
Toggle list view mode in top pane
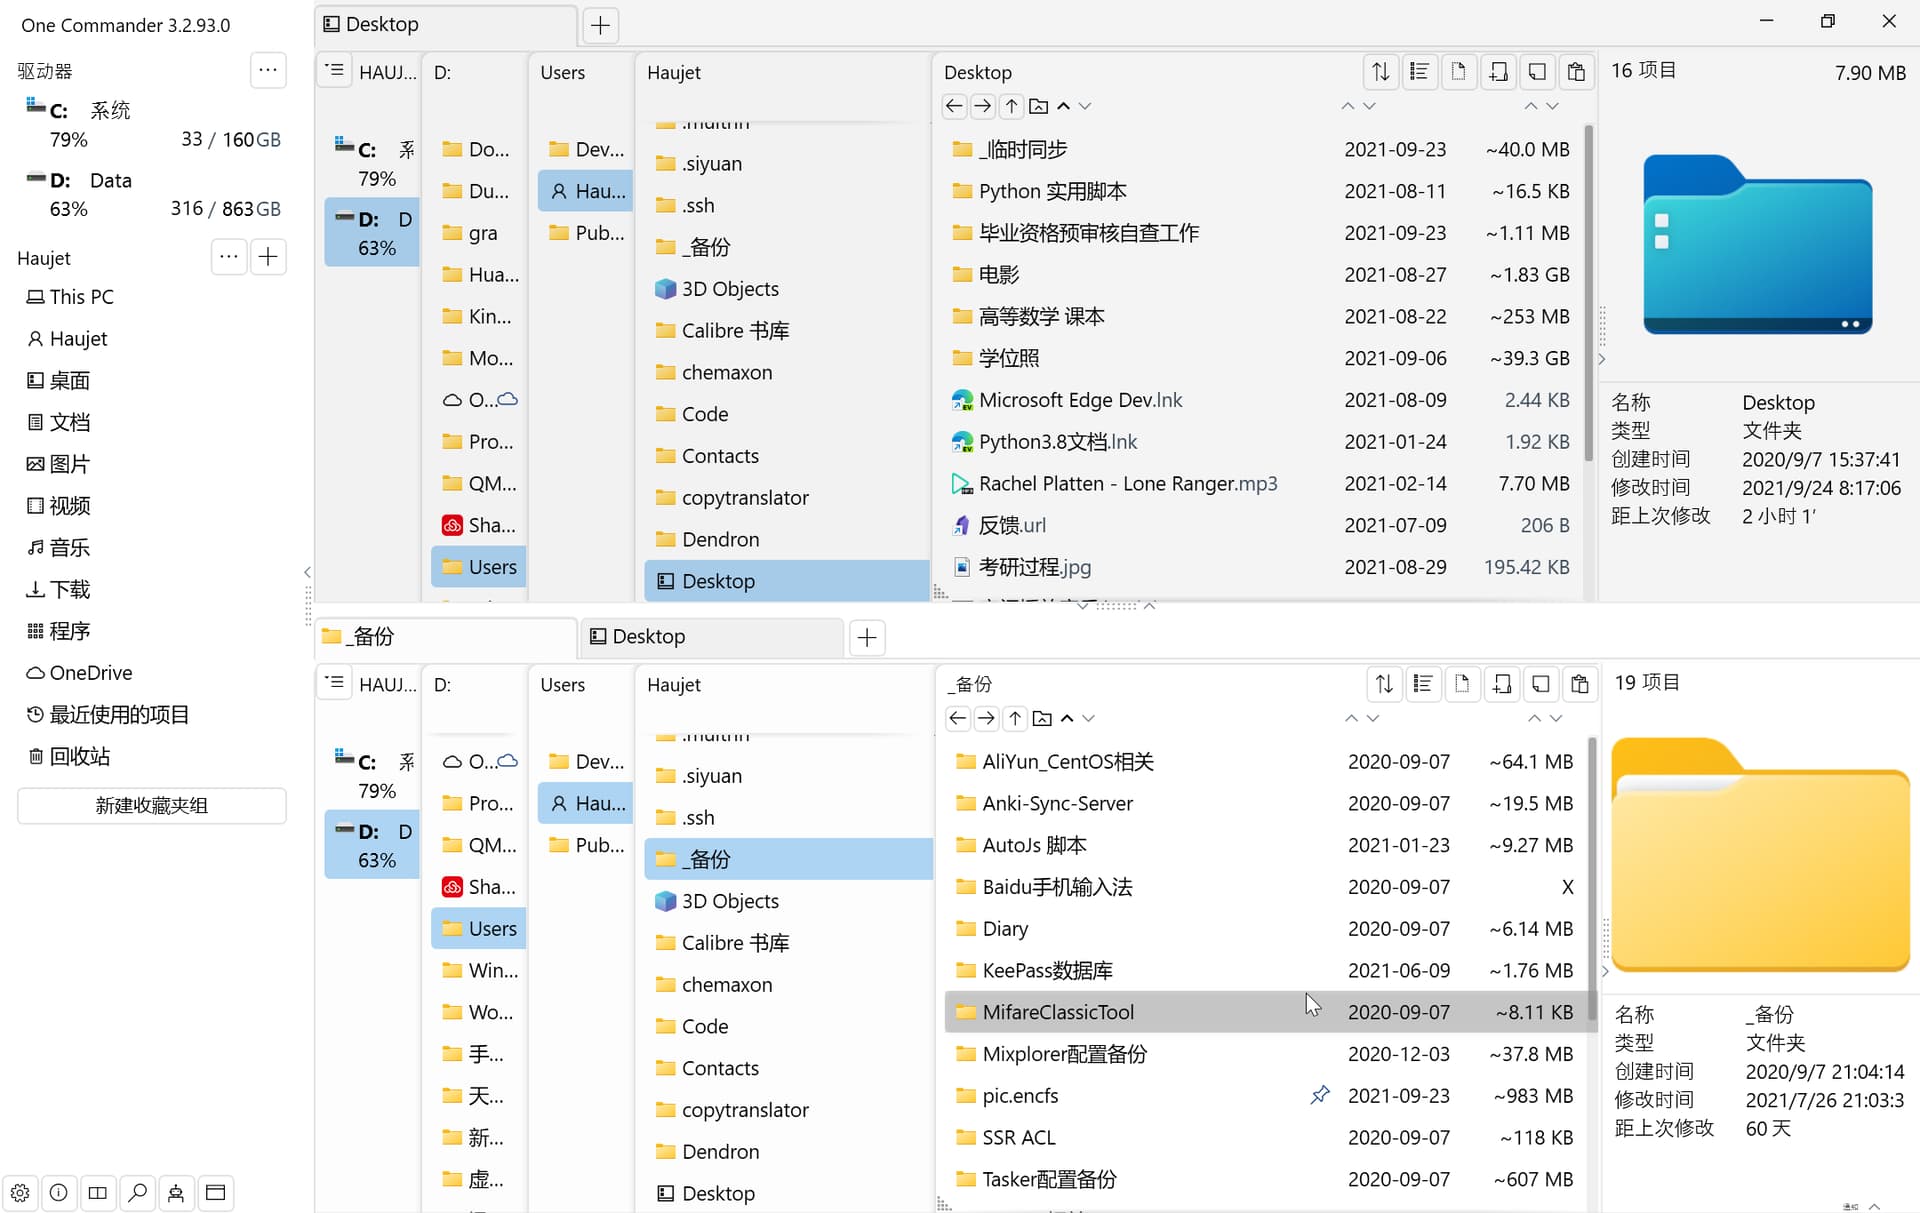(1419, 72)
